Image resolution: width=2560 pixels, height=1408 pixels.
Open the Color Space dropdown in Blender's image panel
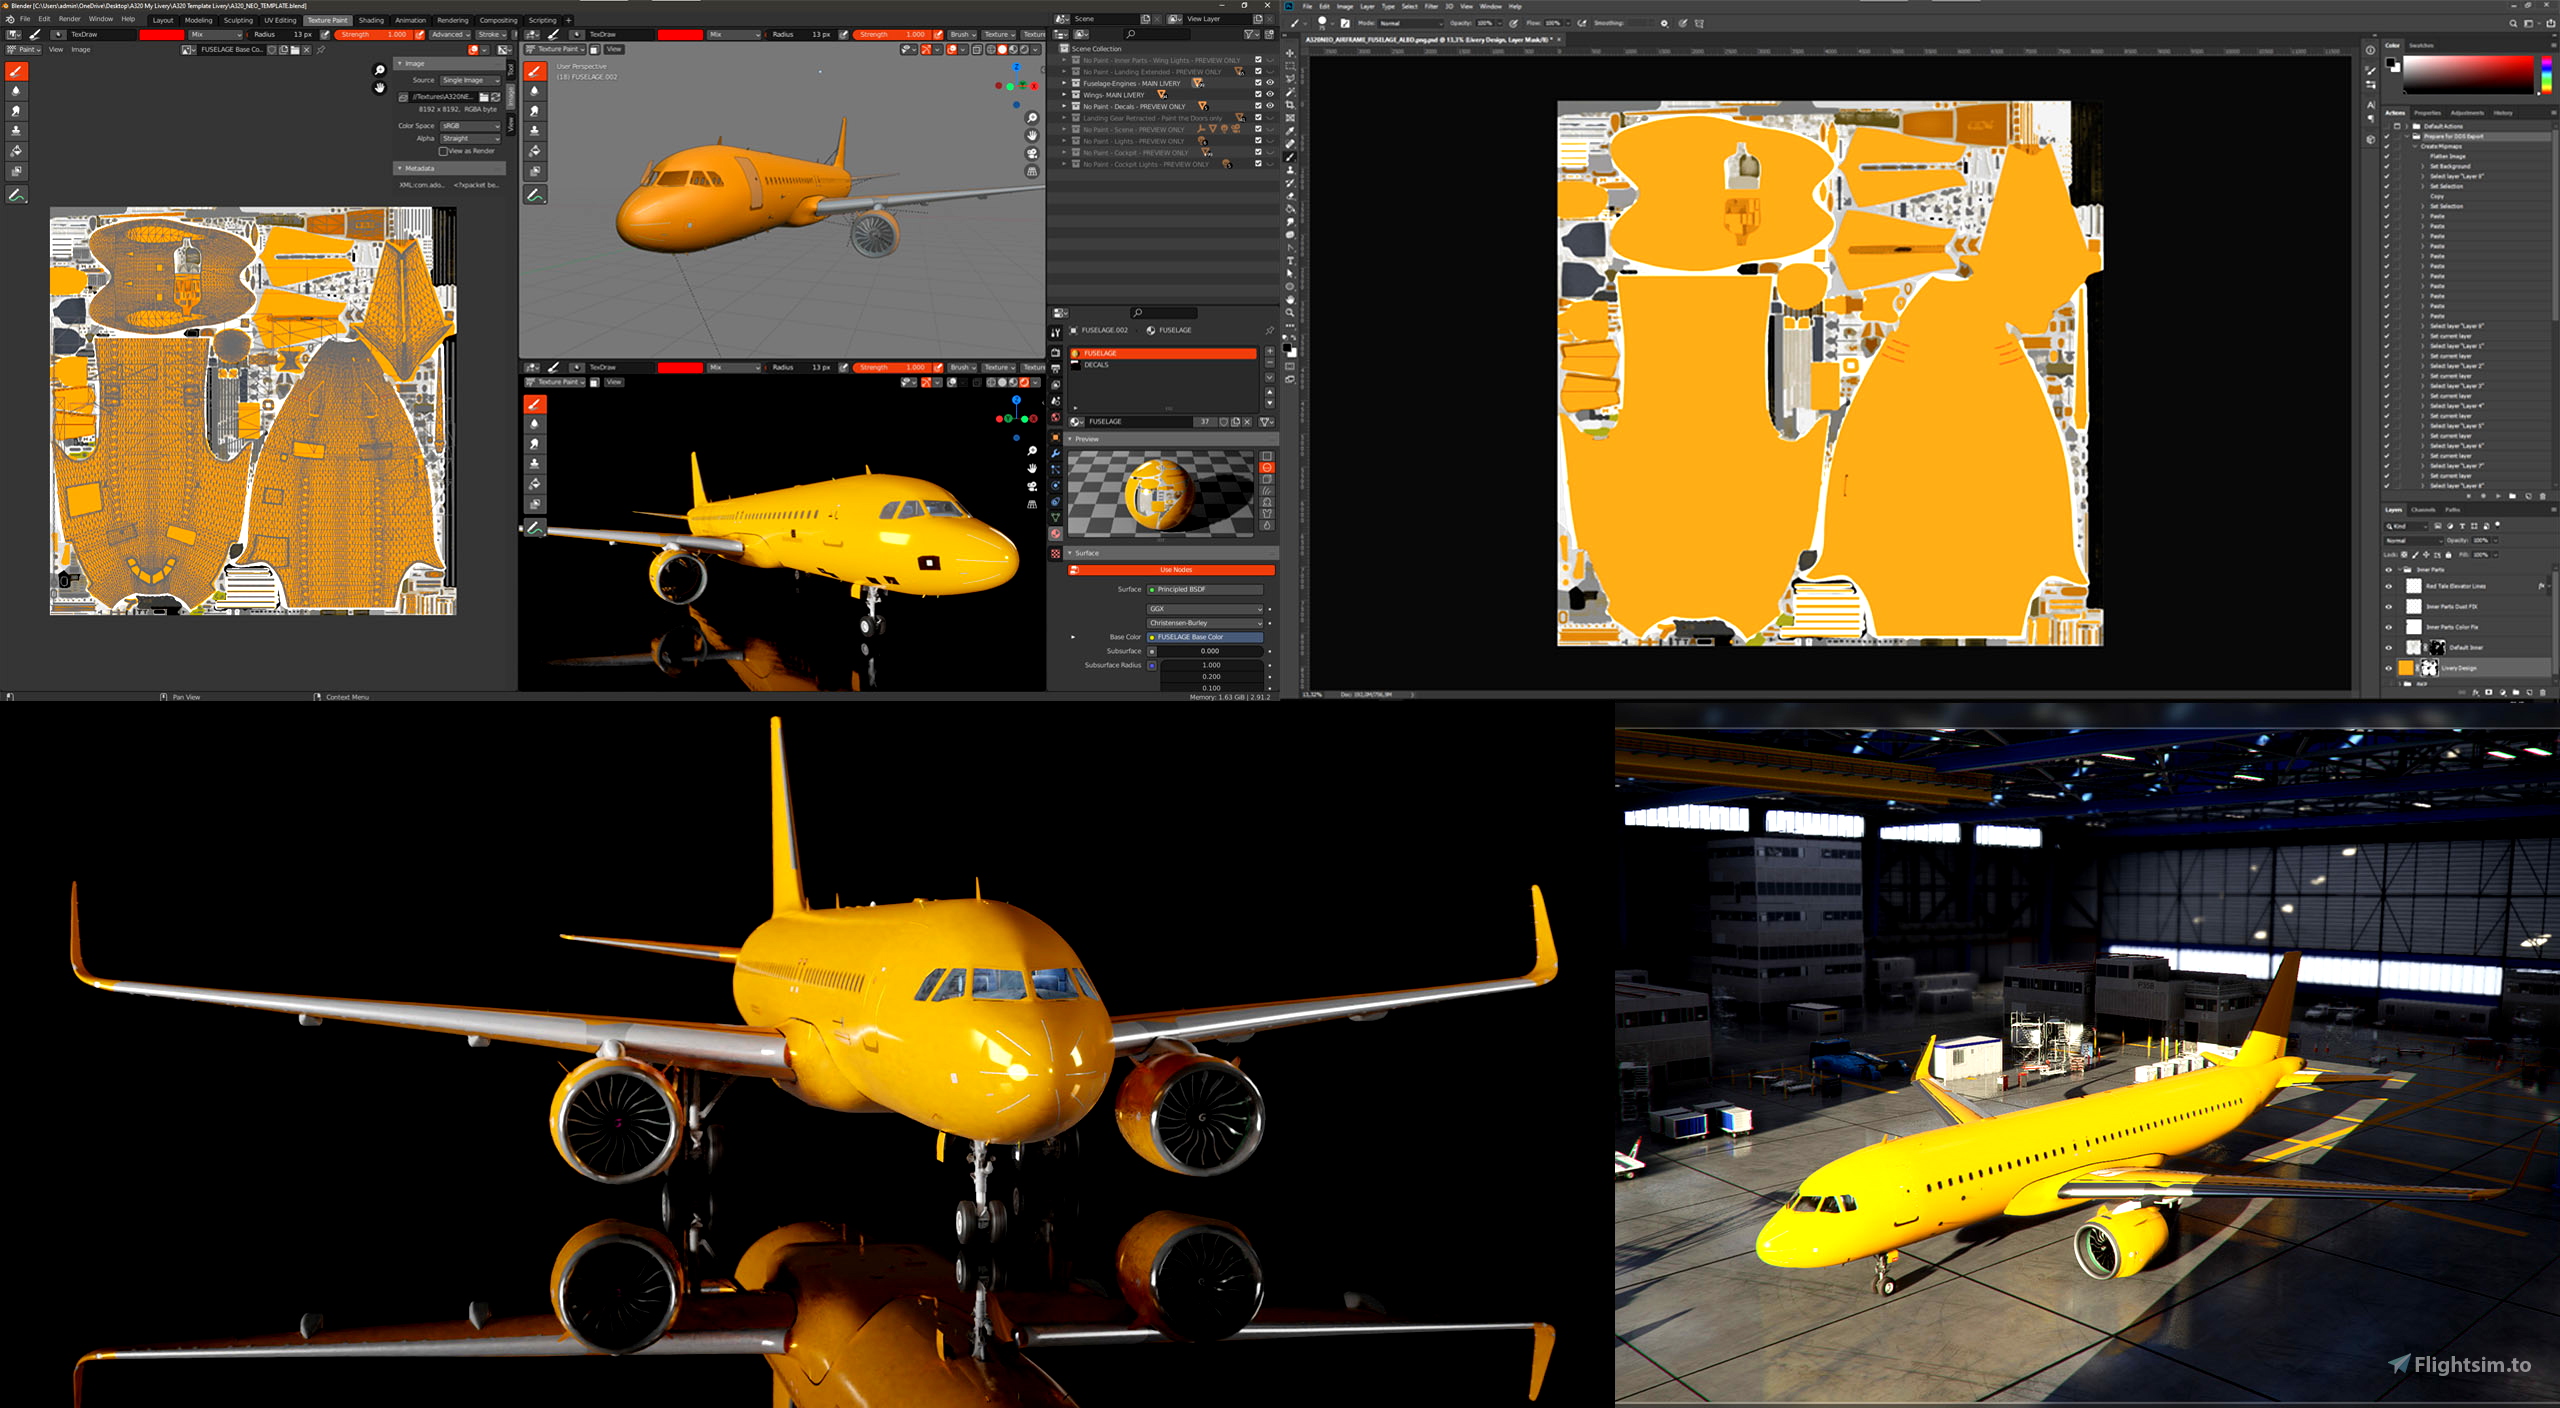(x=470, y=125)
